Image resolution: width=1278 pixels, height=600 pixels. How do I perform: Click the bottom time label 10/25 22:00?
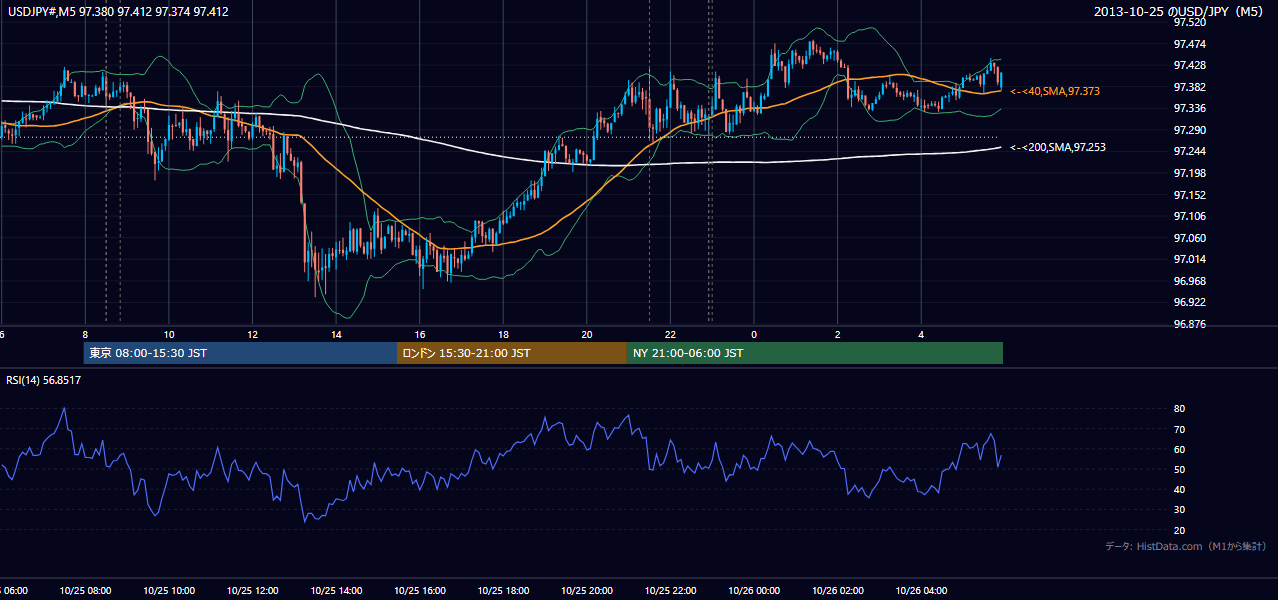670,590
